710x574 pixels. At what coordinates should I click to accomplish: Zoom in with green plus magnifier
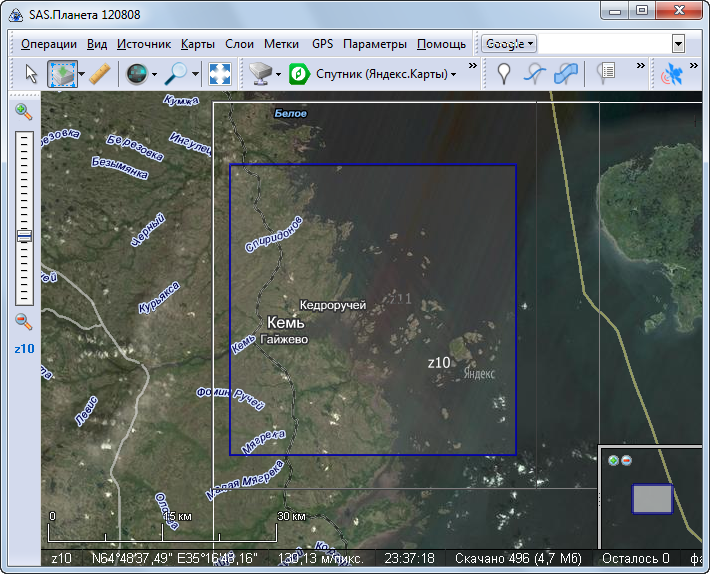pyautogui.click(x=23, y=112)
